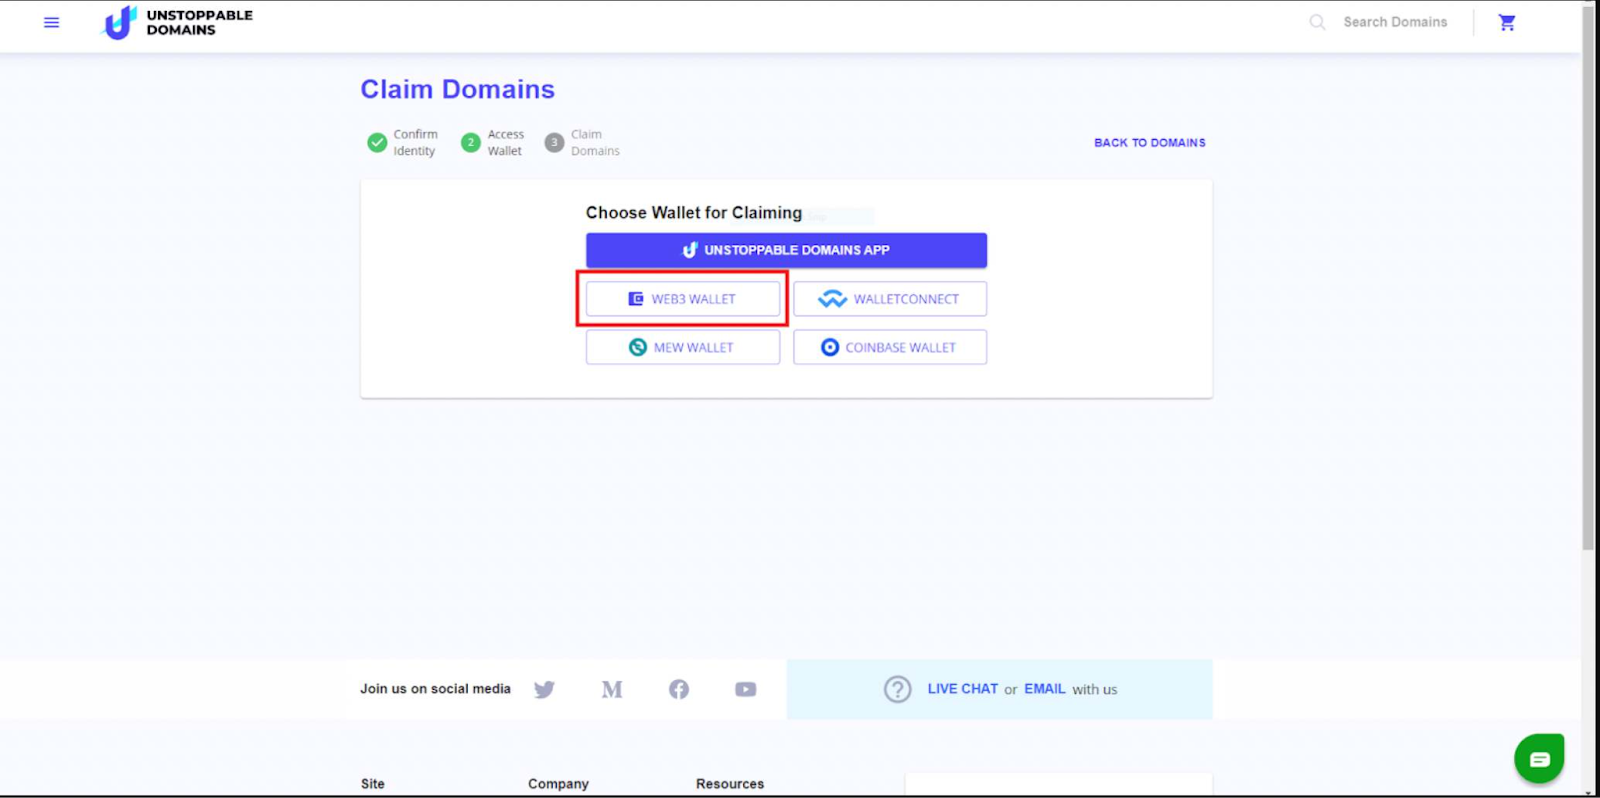Click the Join us on social media text
Image resolution: width=1600 pixels, height=798 pixels.
(435, 689)
